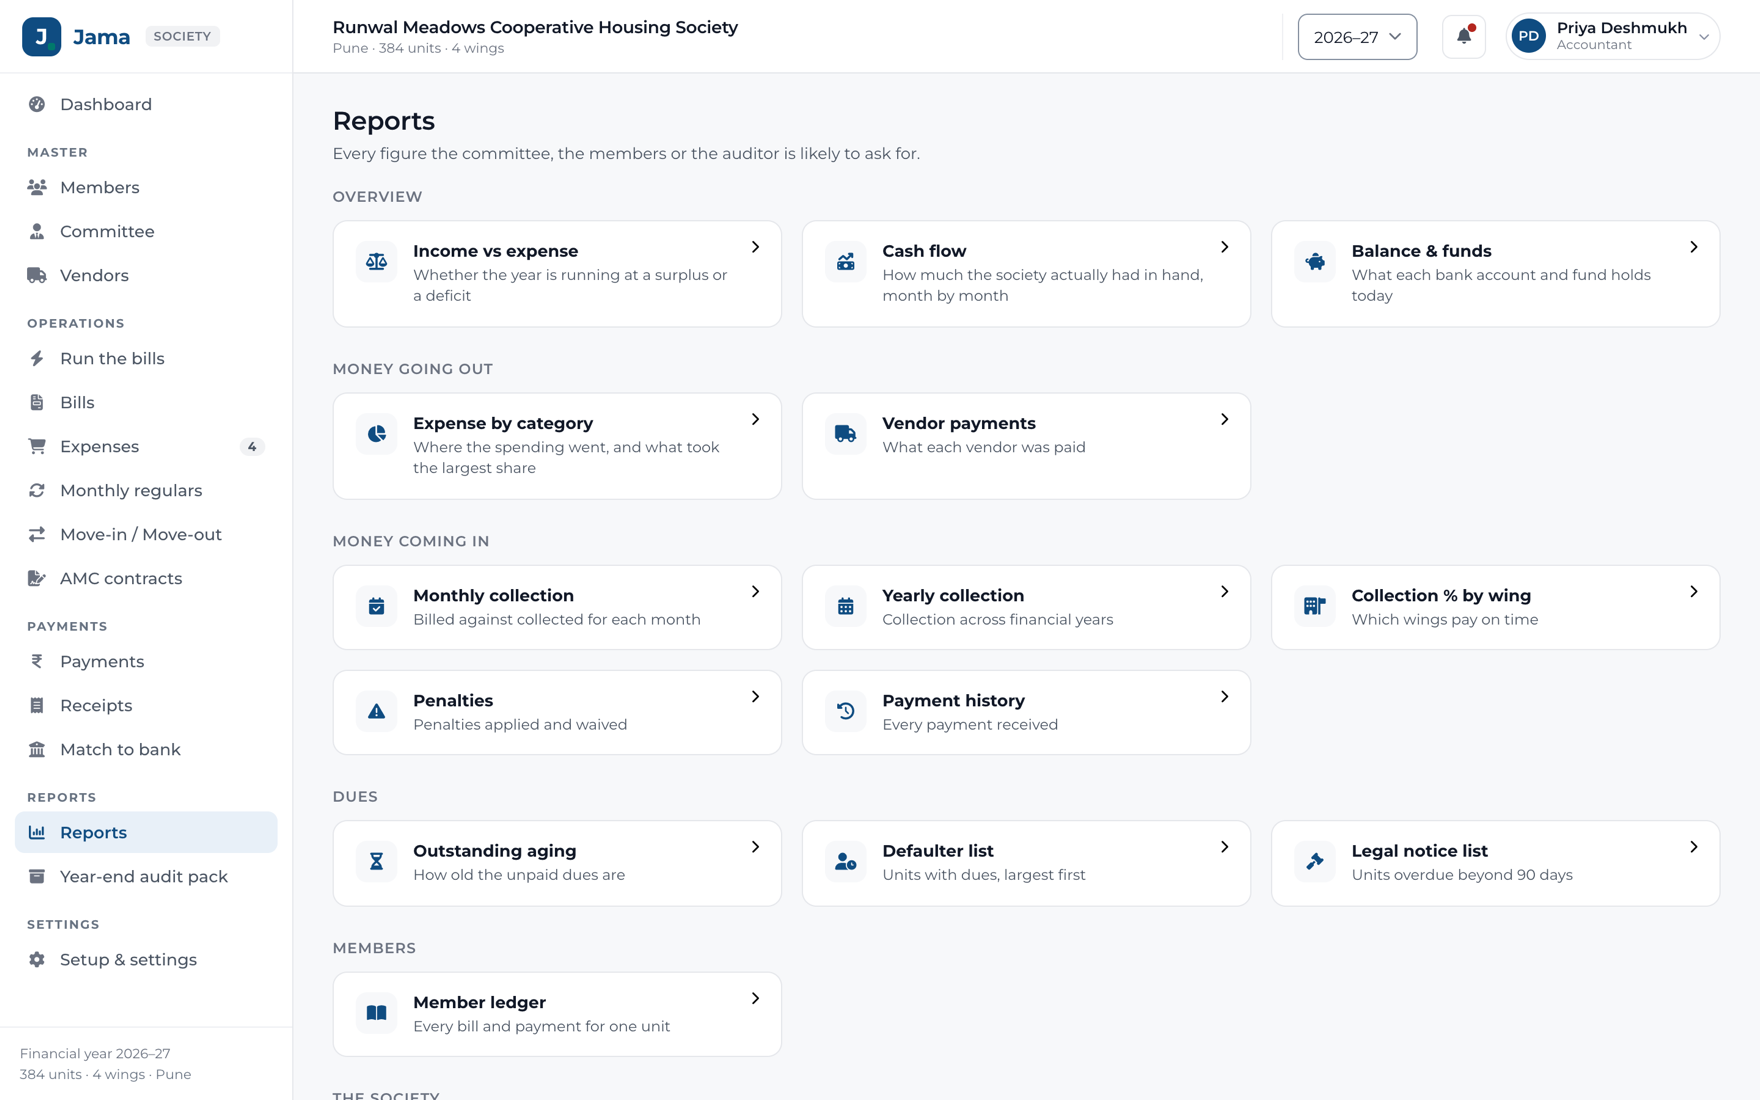Click the Payments rupee icon in sidebar
This screenshot has width=1760, height=1100.
point(37,661)
